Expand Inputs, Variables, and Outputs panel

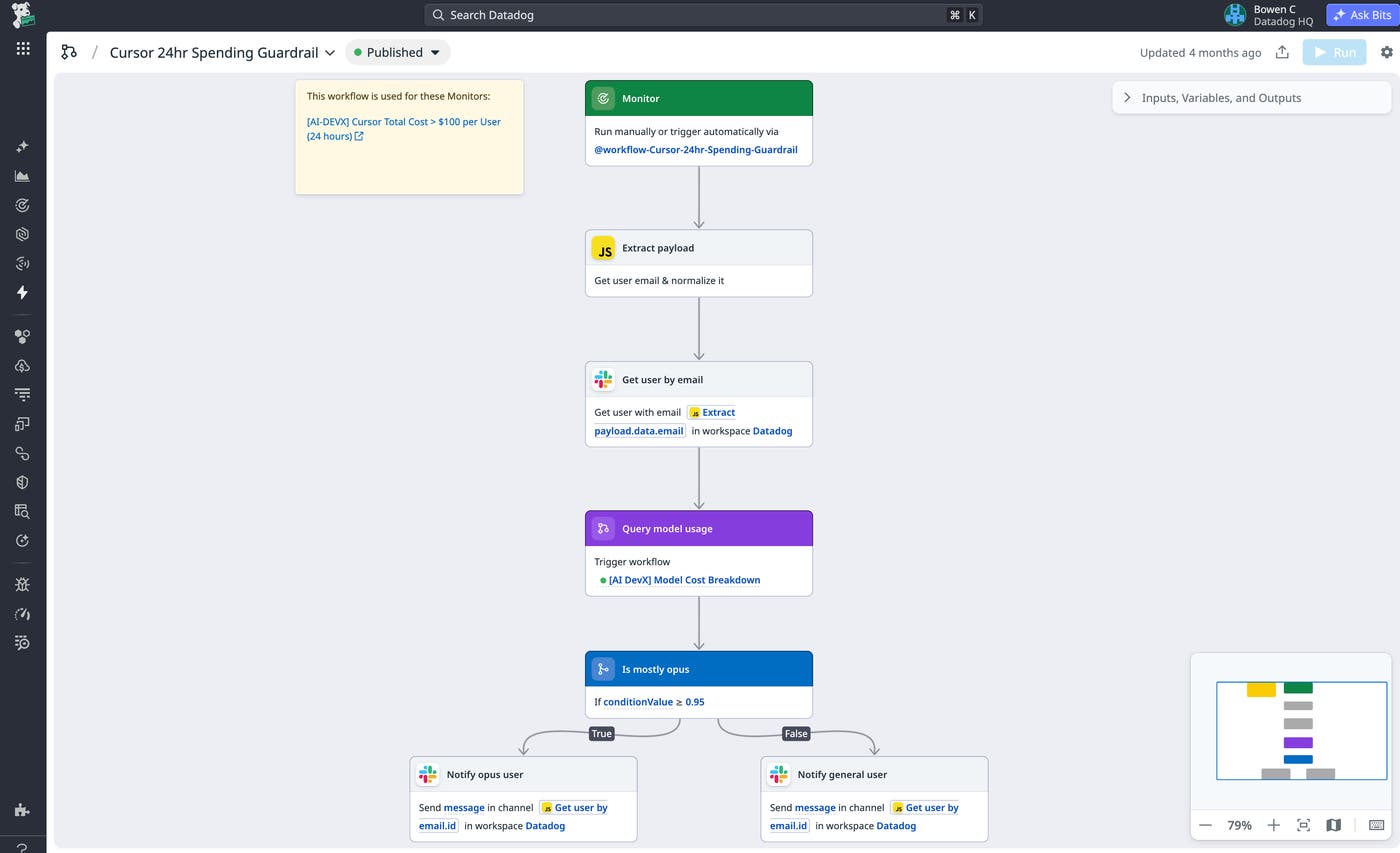coord(1251,98)
